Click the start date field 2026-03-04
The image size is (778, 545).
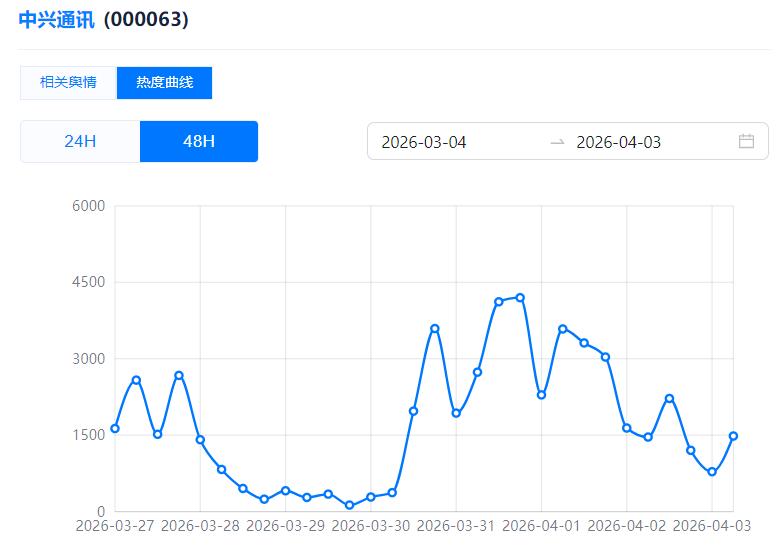click(424, 142)
